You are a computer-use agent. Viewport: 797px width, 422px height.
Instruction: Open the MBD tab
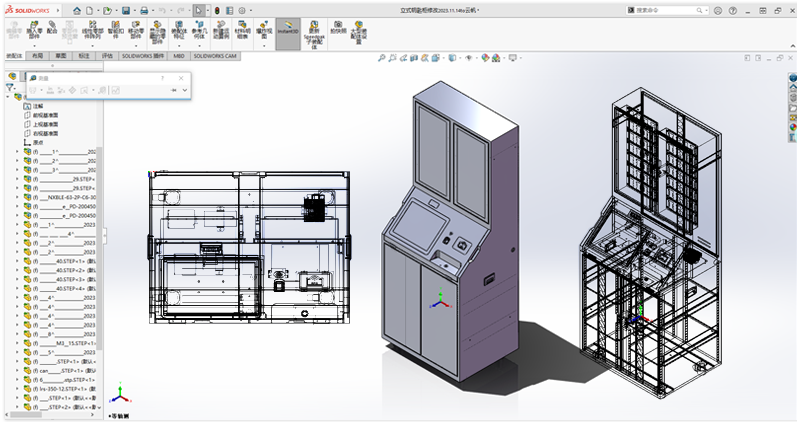click(x=179, y=57)
